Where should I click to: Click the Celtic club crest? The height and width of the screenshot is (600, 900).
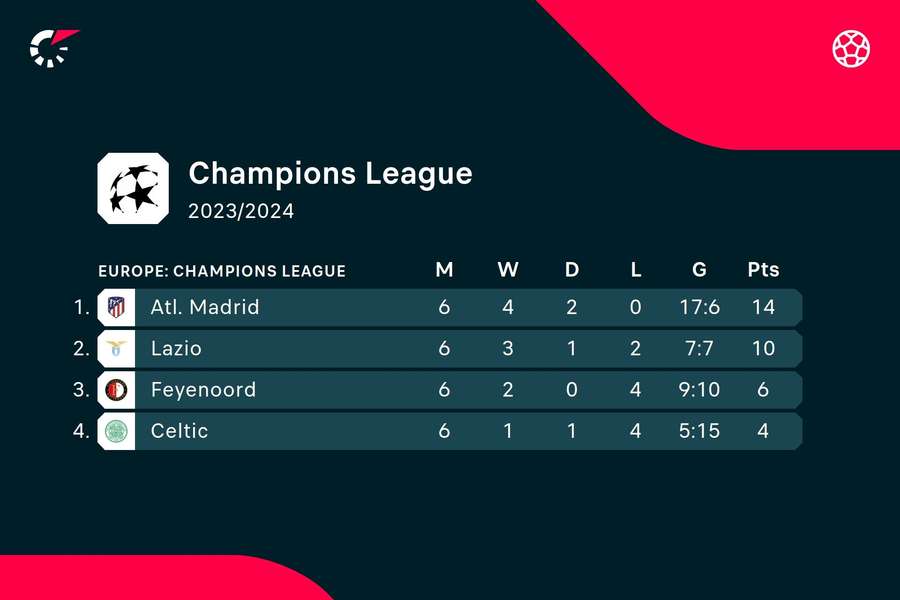click(x=117, y=431)
